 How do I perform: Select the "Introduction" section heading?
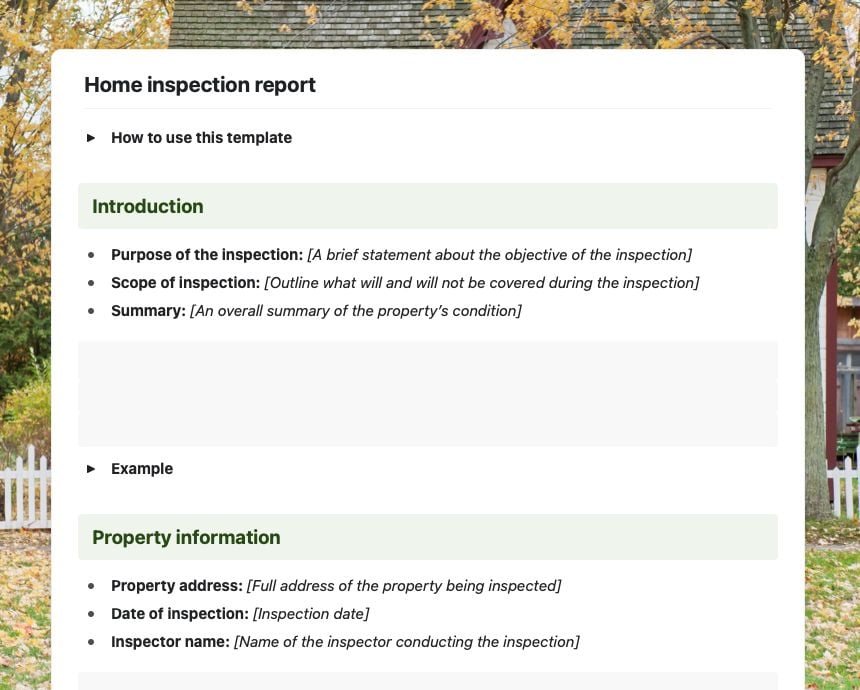pos(147,206)
